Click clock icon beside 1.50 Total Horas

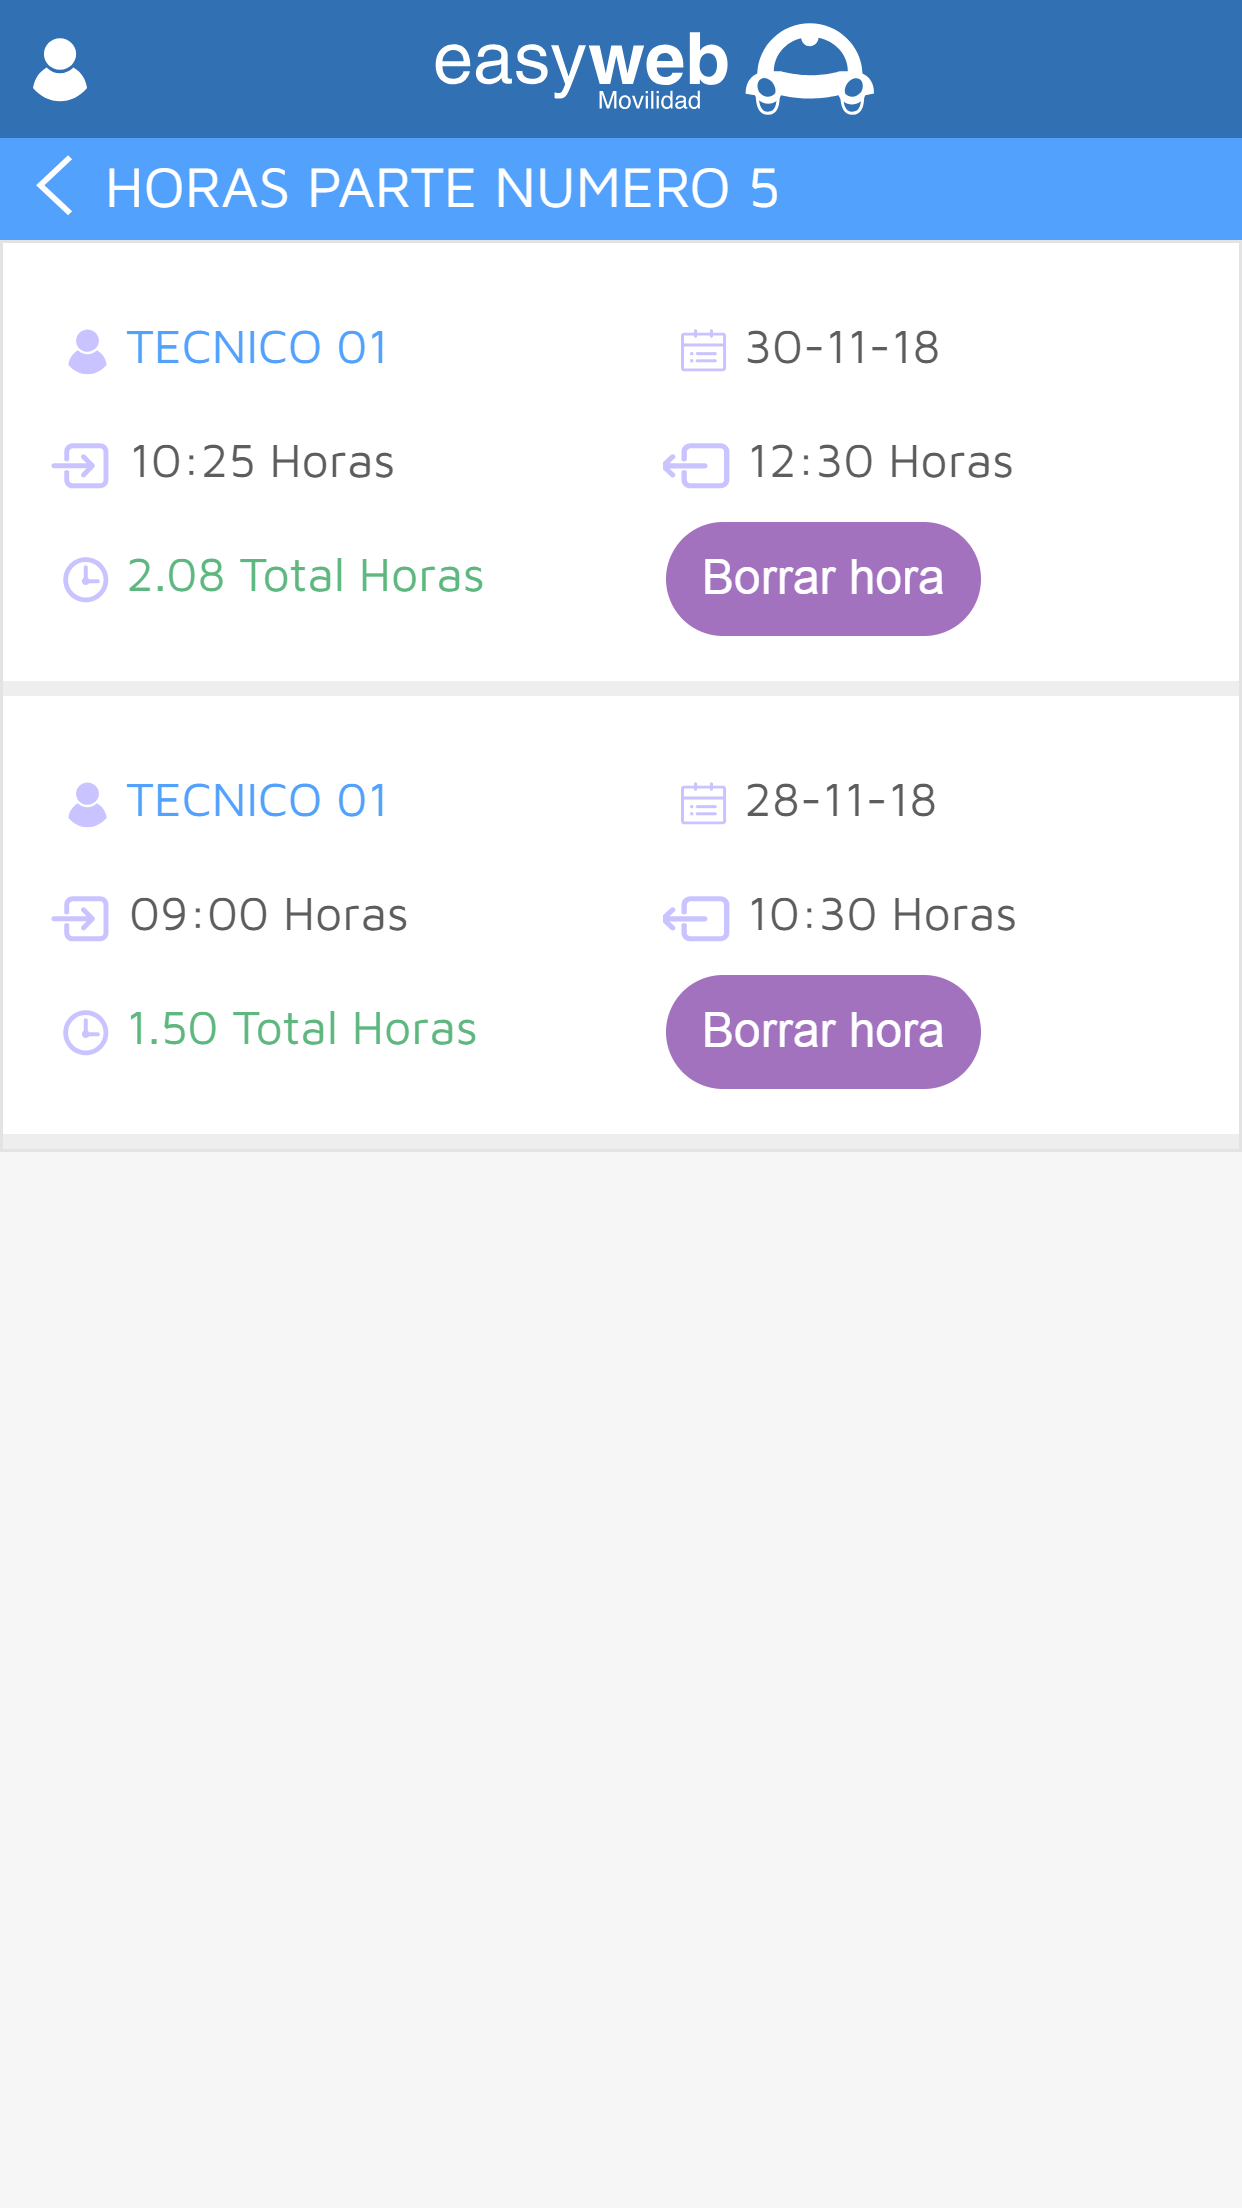(x=86, y=1032)
